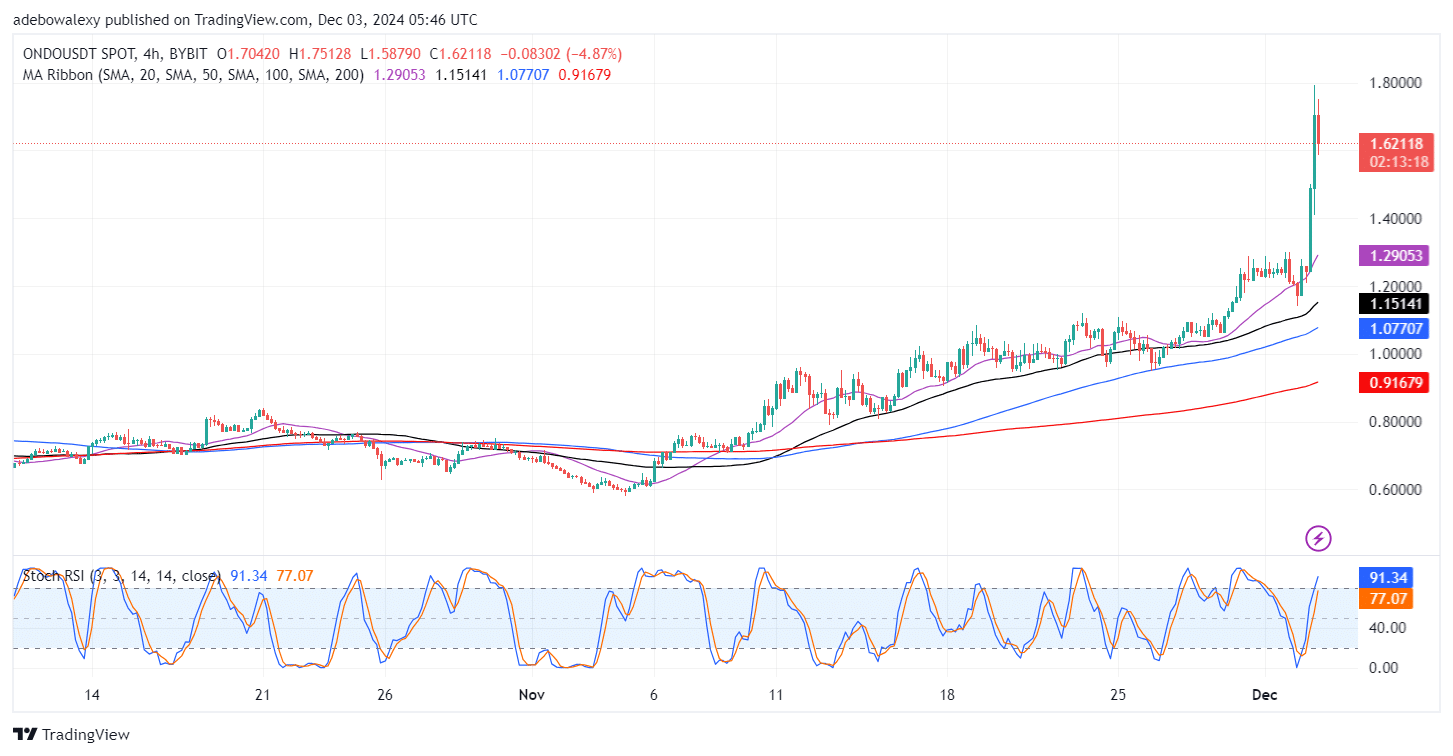Image resolution: width=1453 pixels, height=756 pixels.
Task: Click the countdown timer 02:13:18
Action: (x=1398, y=161)
